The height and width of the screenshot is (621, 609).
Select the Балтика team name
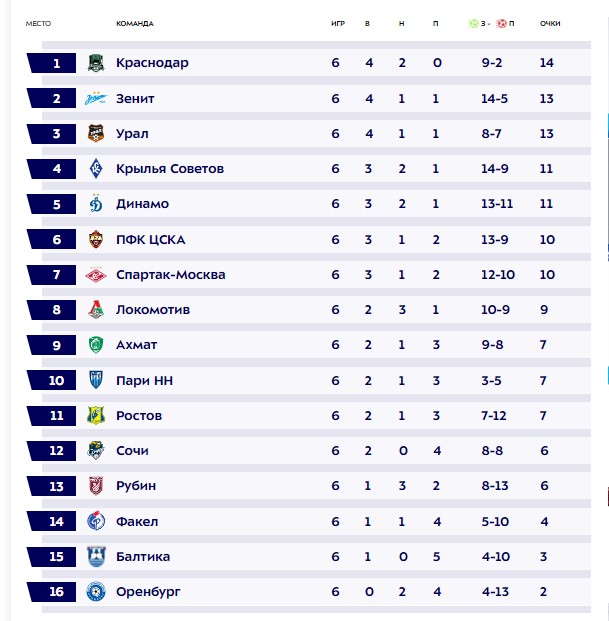(x=143, y=556)
